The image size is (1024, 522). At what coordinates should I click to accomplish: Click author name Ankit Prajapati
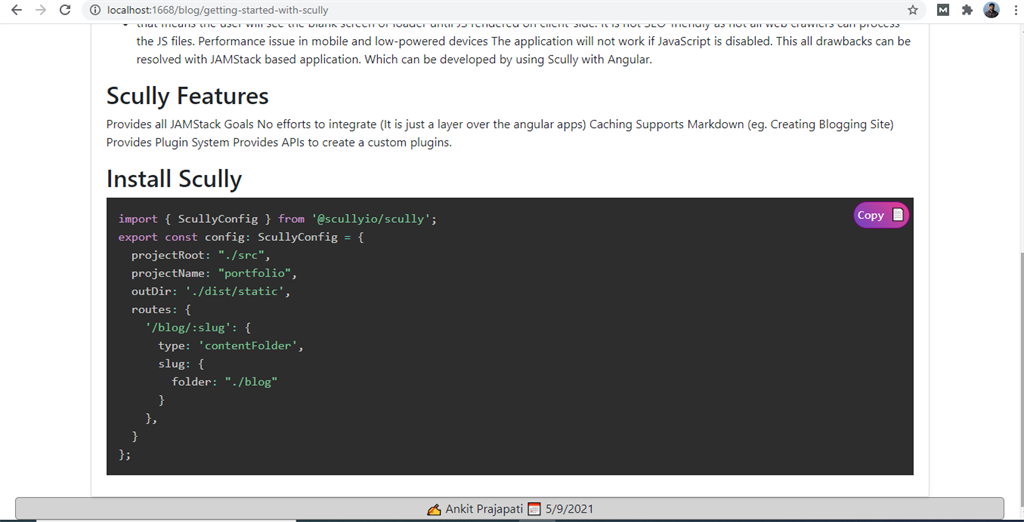tap(484, 508)
